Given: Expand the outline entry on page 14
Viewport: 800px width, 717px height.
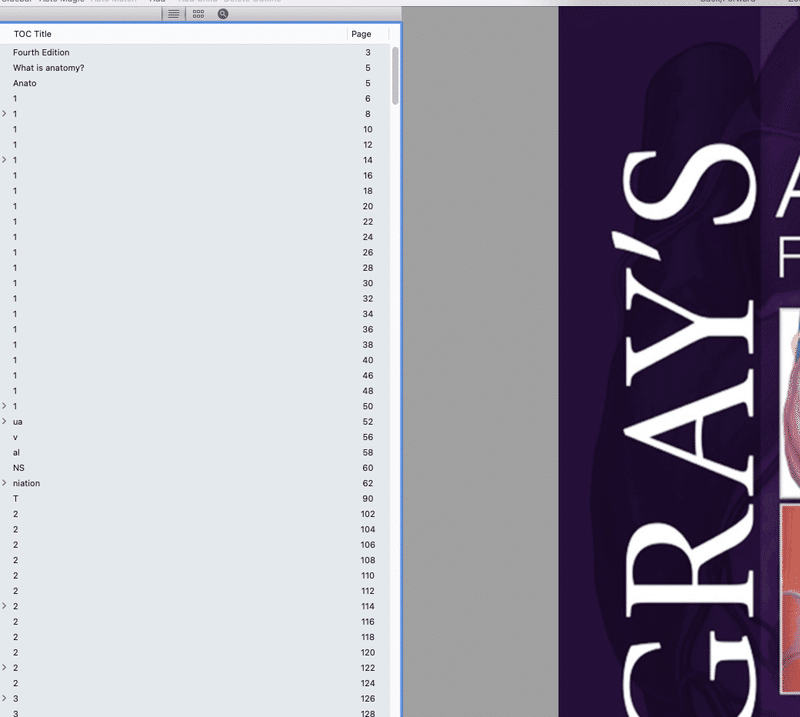Looking at the screenshot, I should 4,160.
